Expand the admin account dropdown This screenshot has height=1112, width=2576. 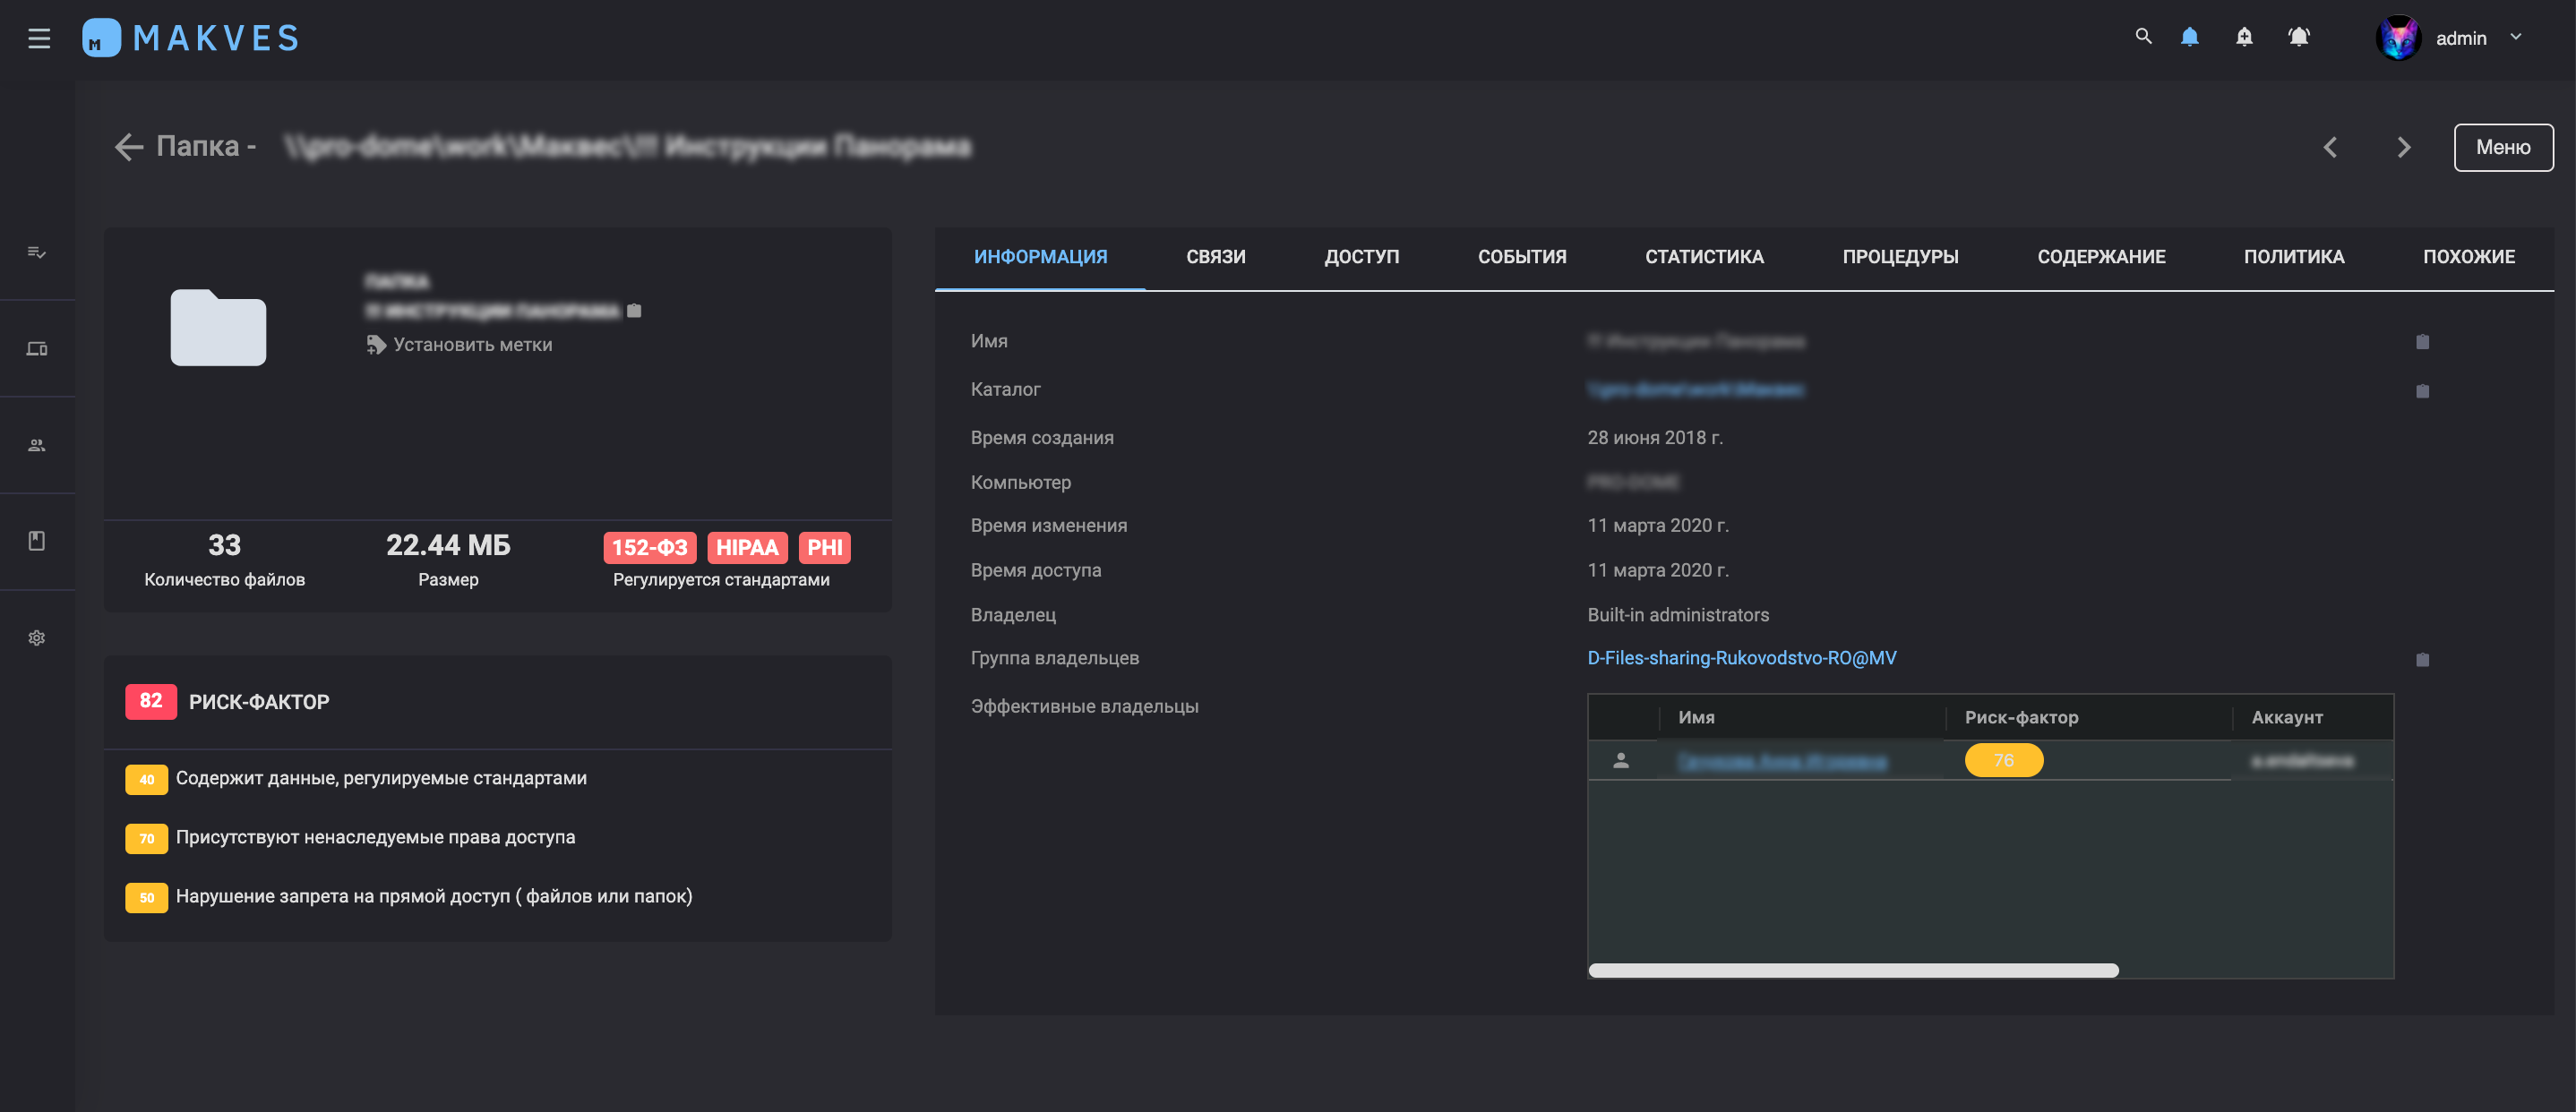2516,38
